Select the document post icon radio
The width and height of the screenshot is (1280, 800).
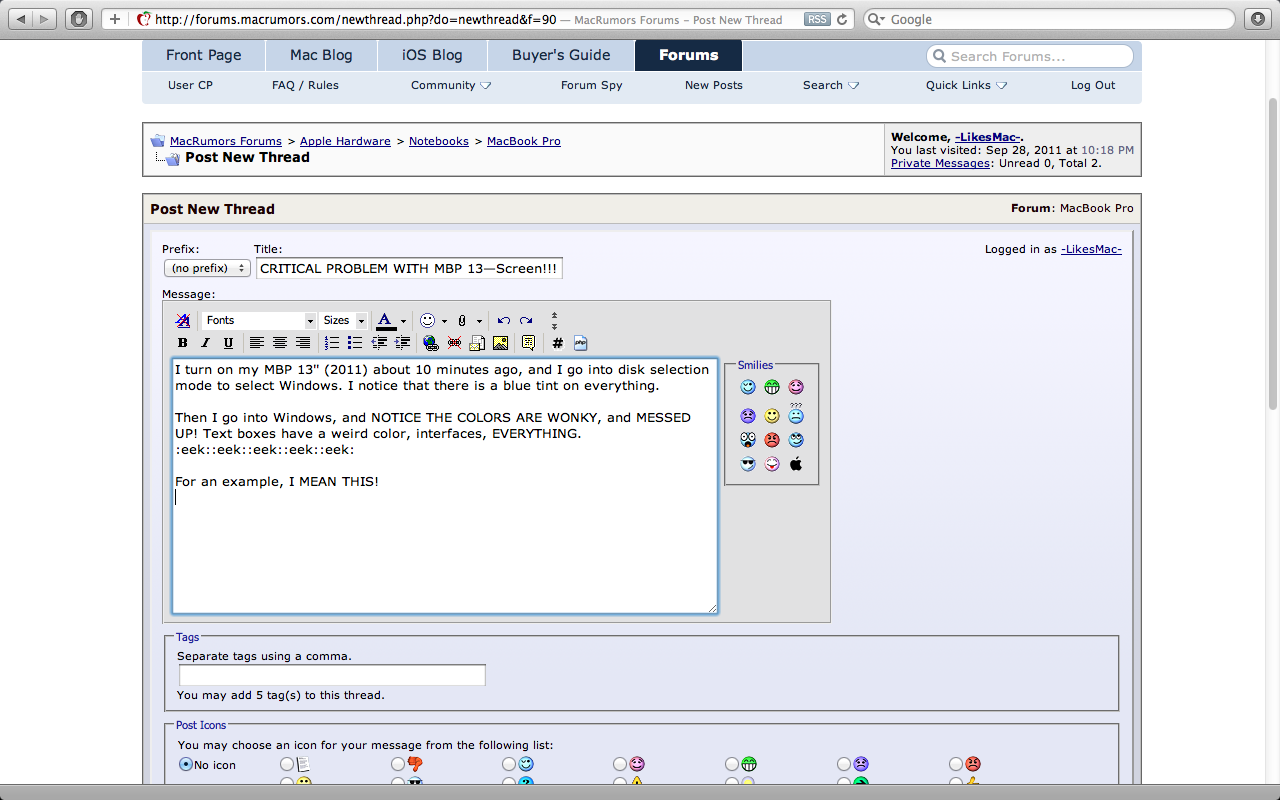point(287,764)
